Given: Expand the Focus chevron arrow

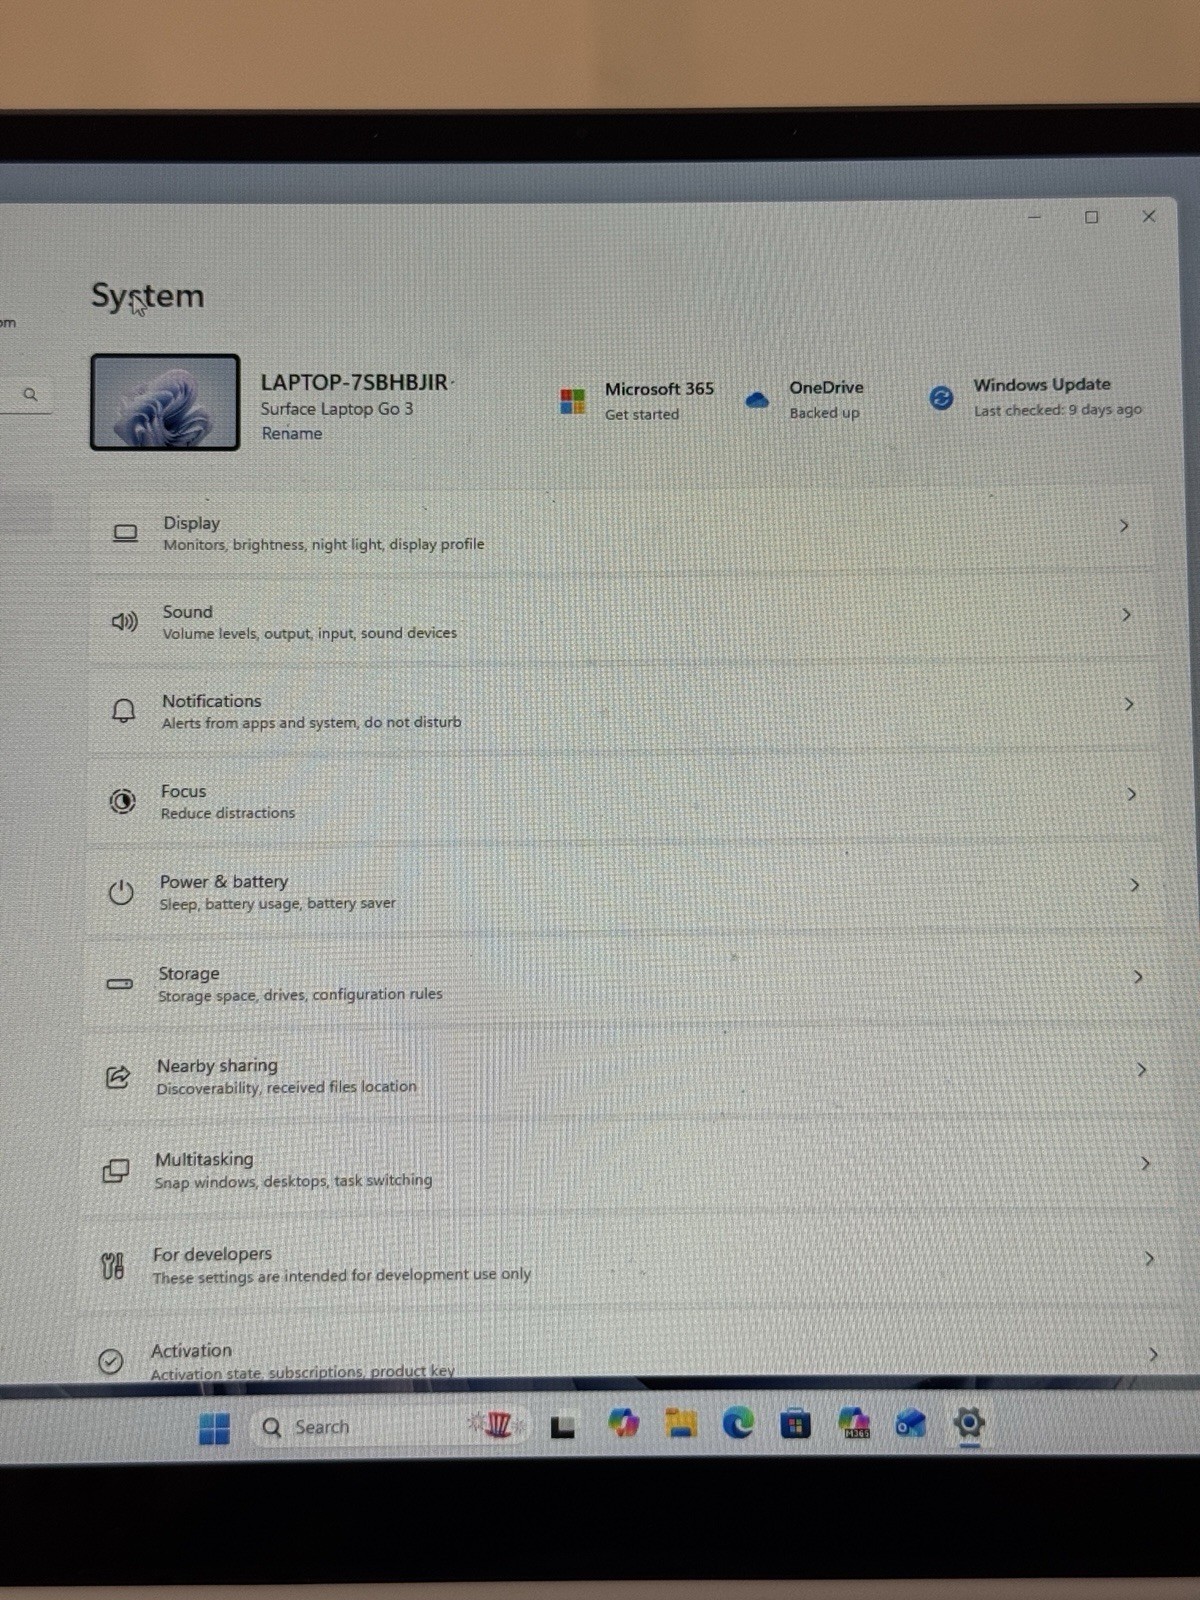Looking at the screenshot, I should pyautogui.click(x=1131, y=794).
